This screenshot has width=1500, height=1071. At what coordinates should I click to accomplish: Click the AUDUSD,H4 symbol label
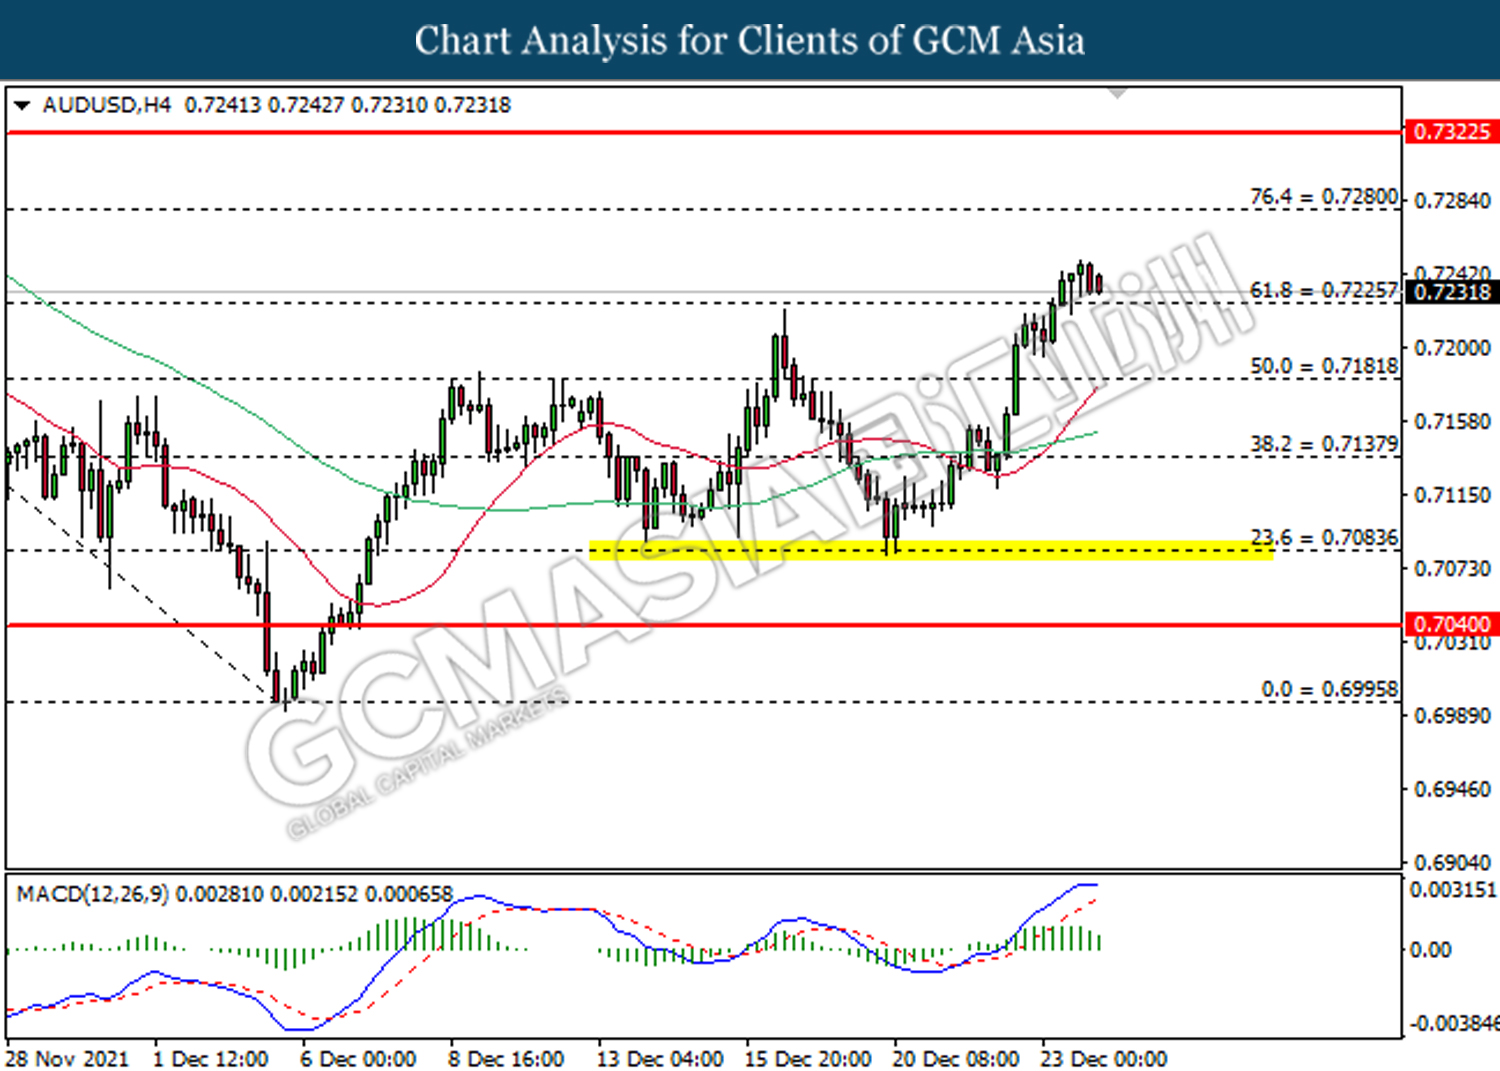[107, 105]
